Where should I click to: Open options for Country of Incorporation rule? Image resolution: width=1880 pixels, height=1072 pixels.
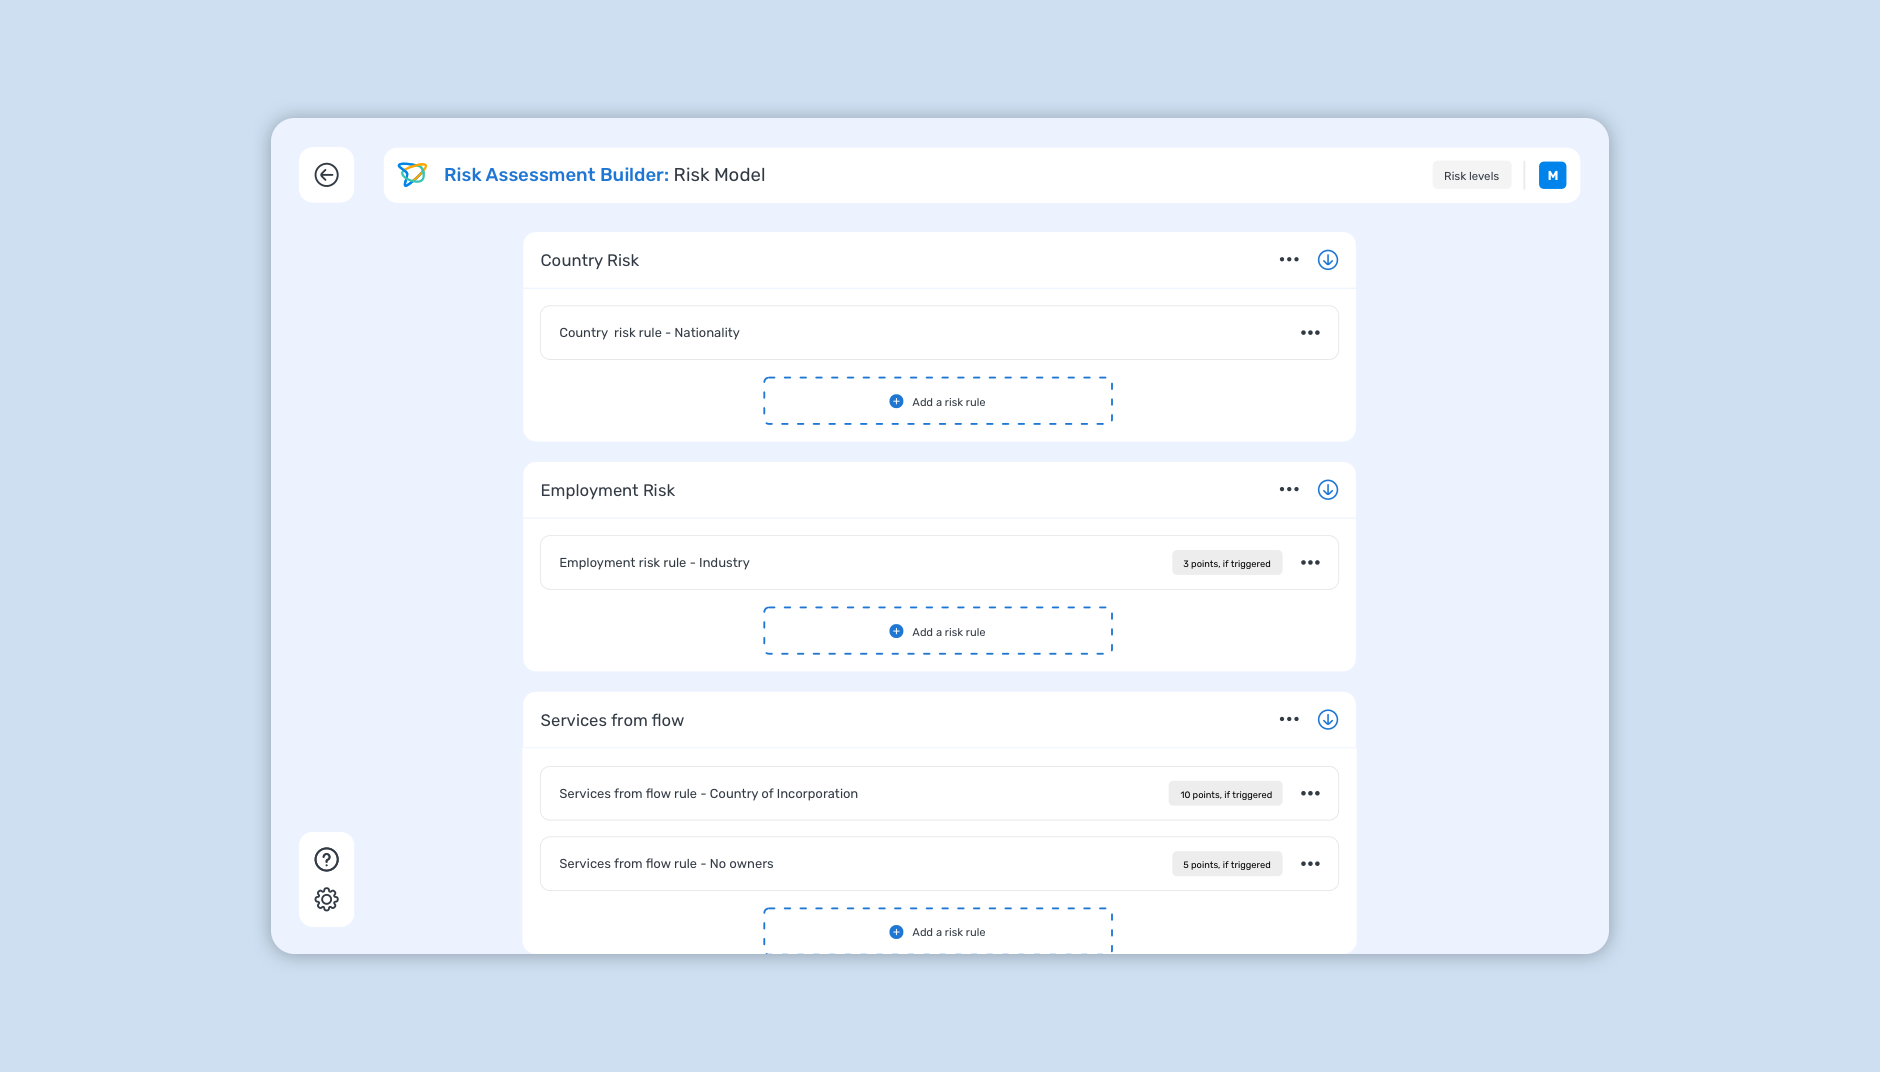(x=1310, y=794)
